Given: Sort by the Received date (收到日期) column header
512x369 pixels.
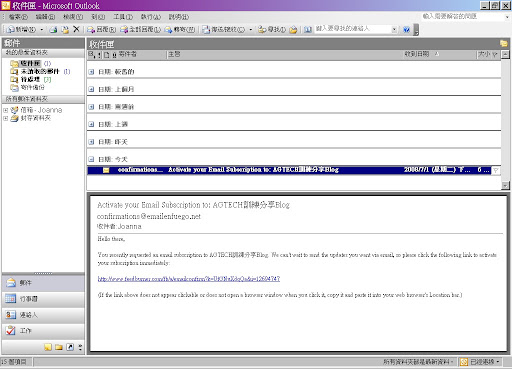Looking at the screenshot, I should [439, 55].
